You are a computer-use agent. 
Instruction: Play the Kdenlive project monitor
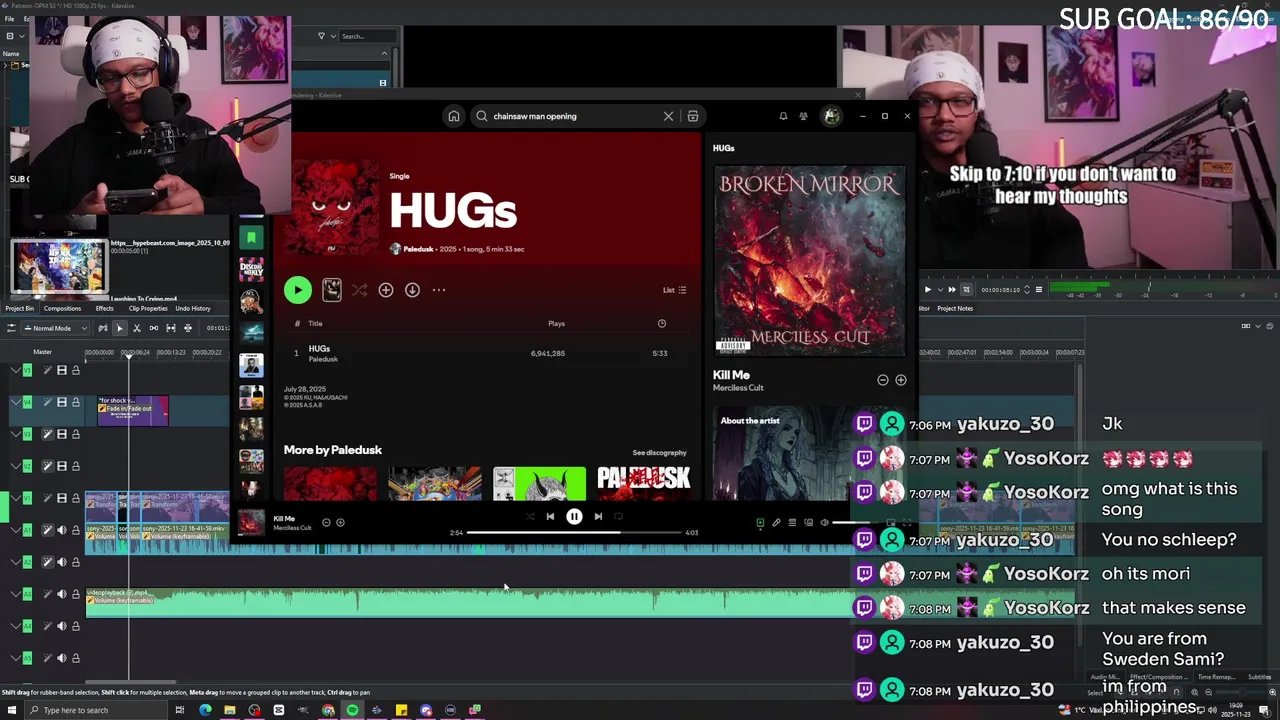click(928, 290)
